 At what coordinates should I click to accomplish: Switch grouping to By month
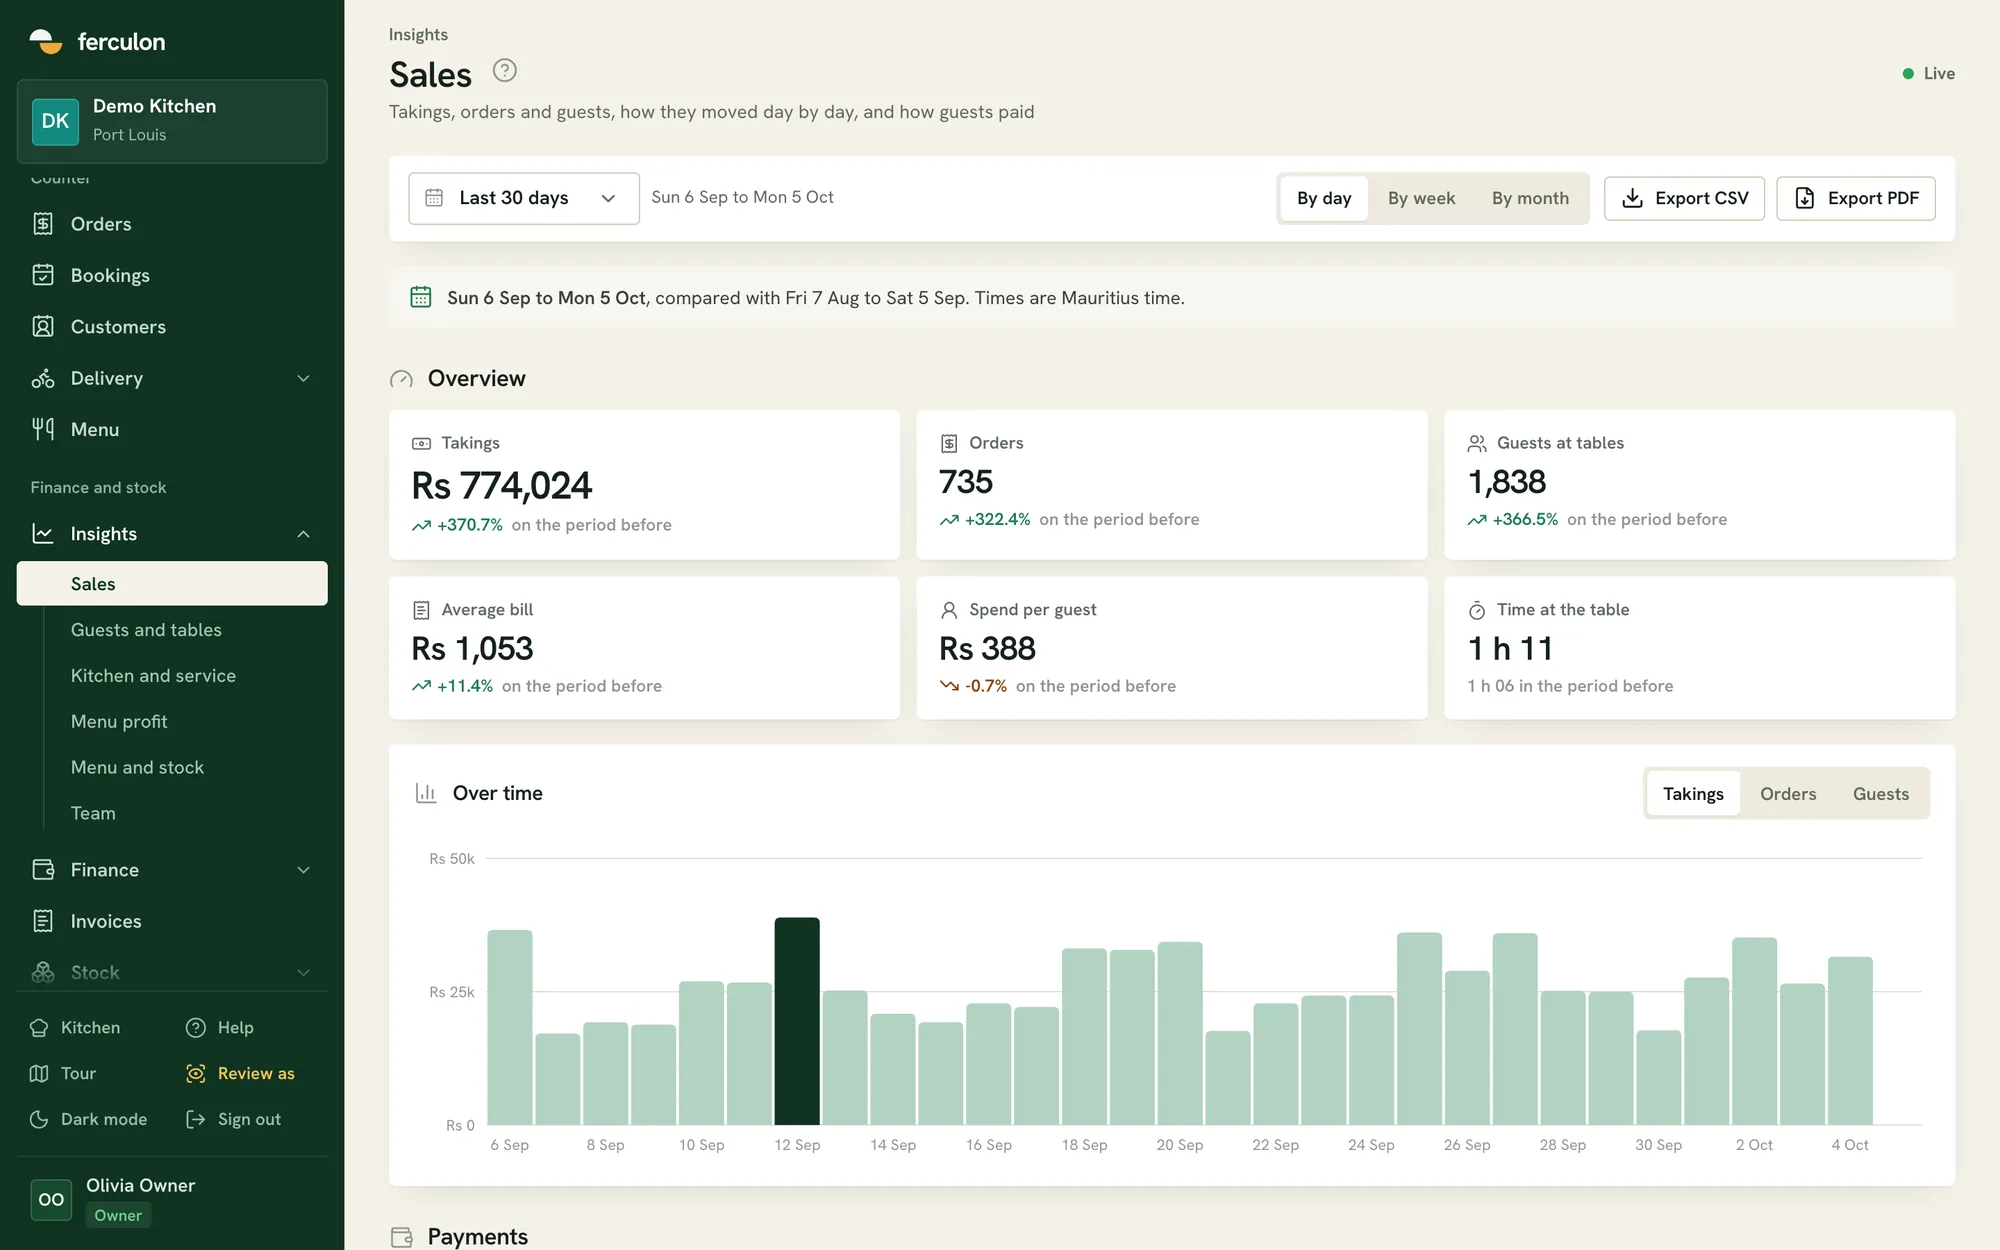[1530, 198]
